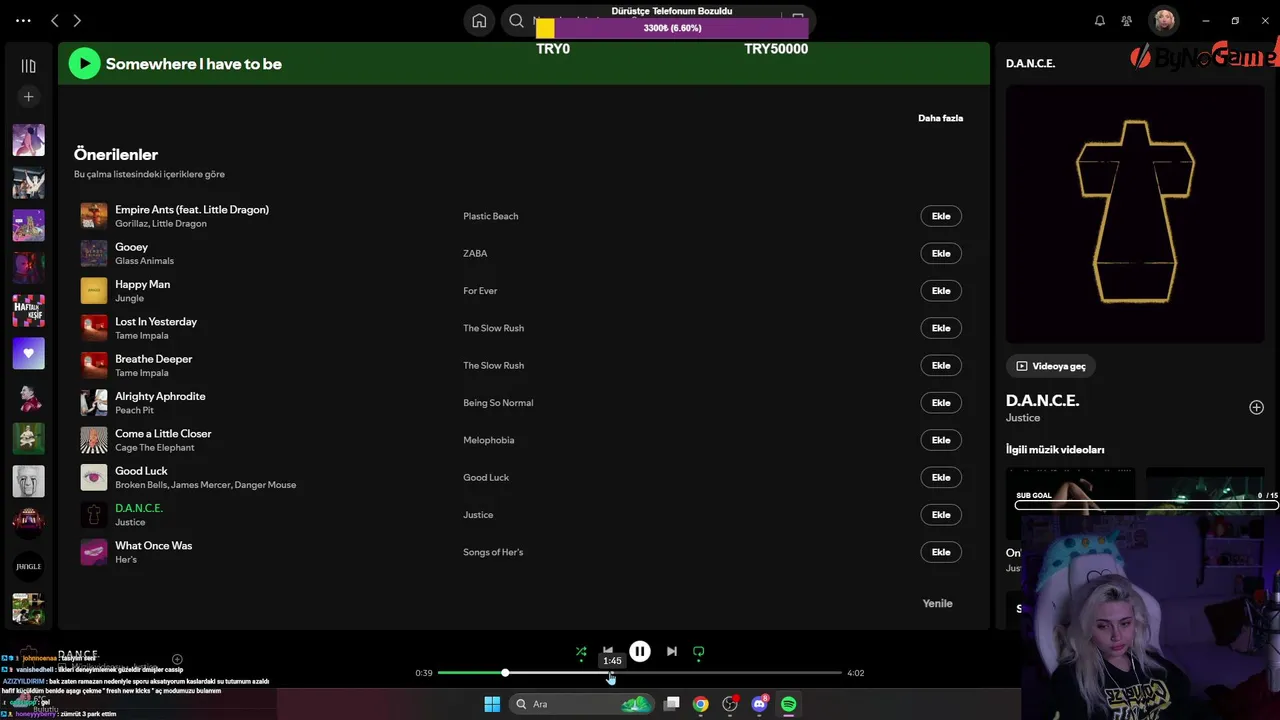Add Gooey with Ekle button
This screenshot has height=720, width=1280.
tap(941, 253)
